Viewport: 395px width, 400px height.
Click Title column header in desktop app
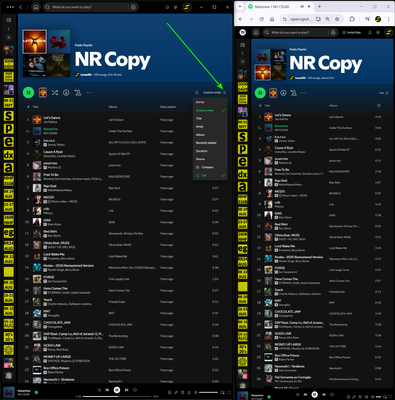pyautogui.click(x=36, y=107)
